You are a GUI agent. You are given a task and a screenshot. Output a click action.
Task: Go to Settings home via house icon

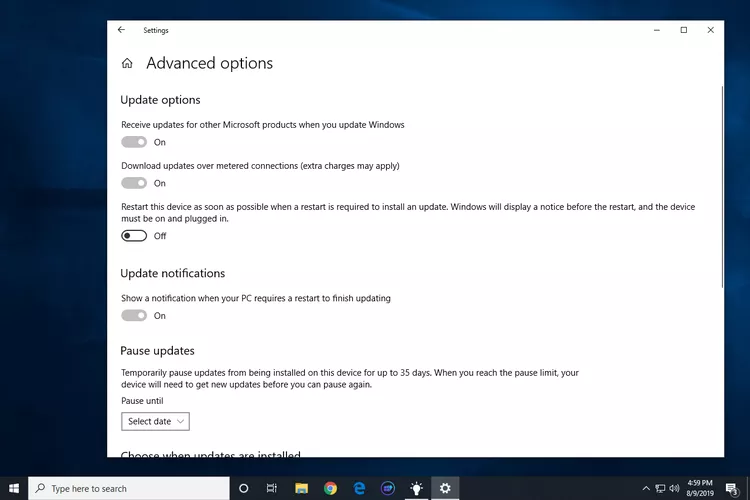point(127,64)
